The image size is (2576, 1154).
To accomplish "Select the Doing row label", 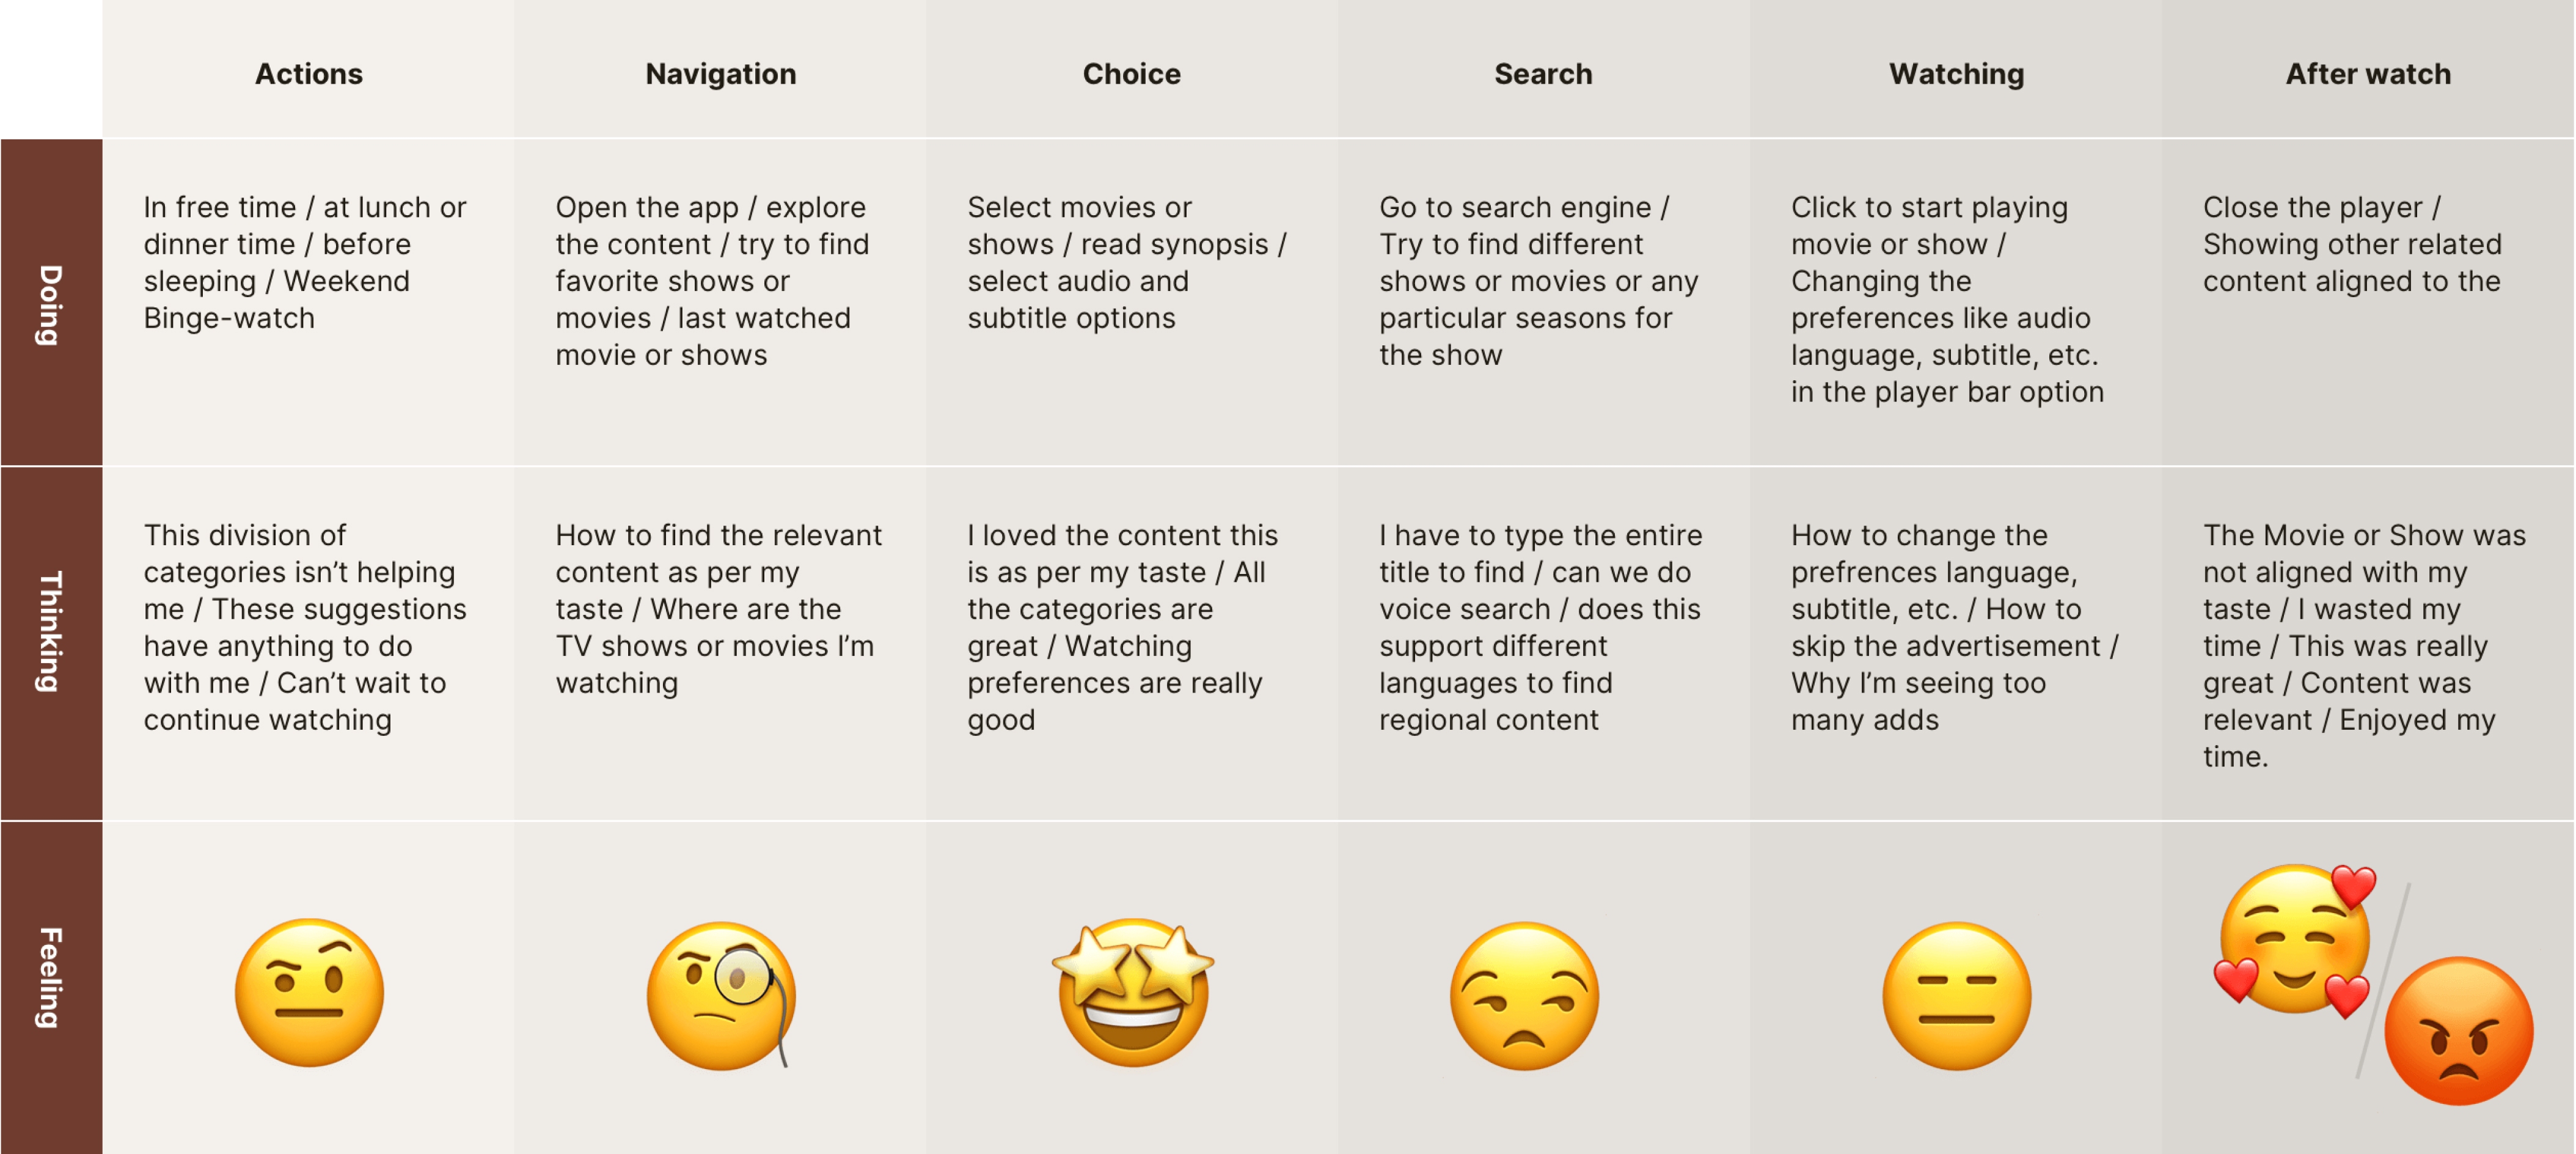I will tap(50, 304).
